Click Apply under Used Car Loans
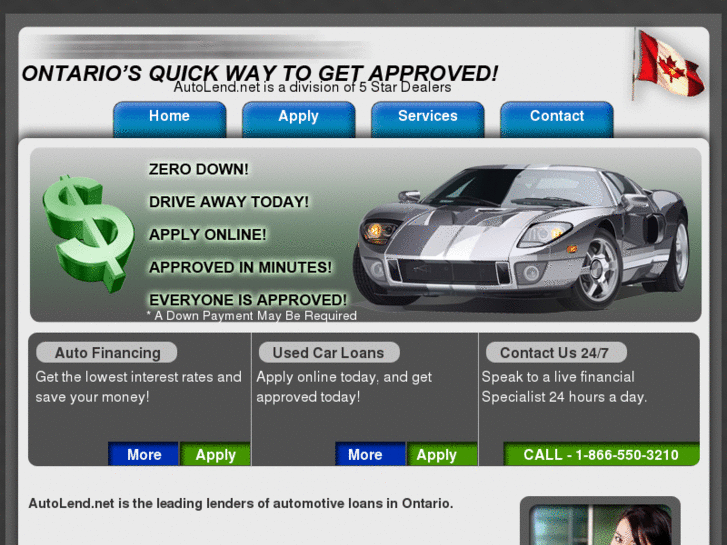This screenshot has height=545, width=727. click(442, 454)
